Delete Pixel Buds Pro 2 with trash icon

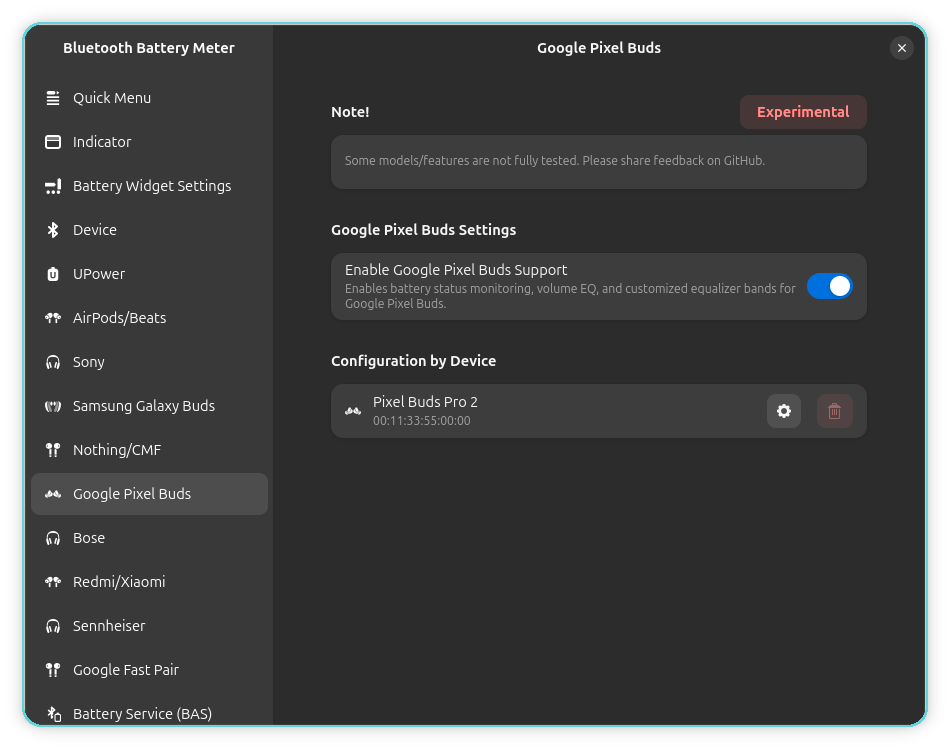[x=834, y=411]
